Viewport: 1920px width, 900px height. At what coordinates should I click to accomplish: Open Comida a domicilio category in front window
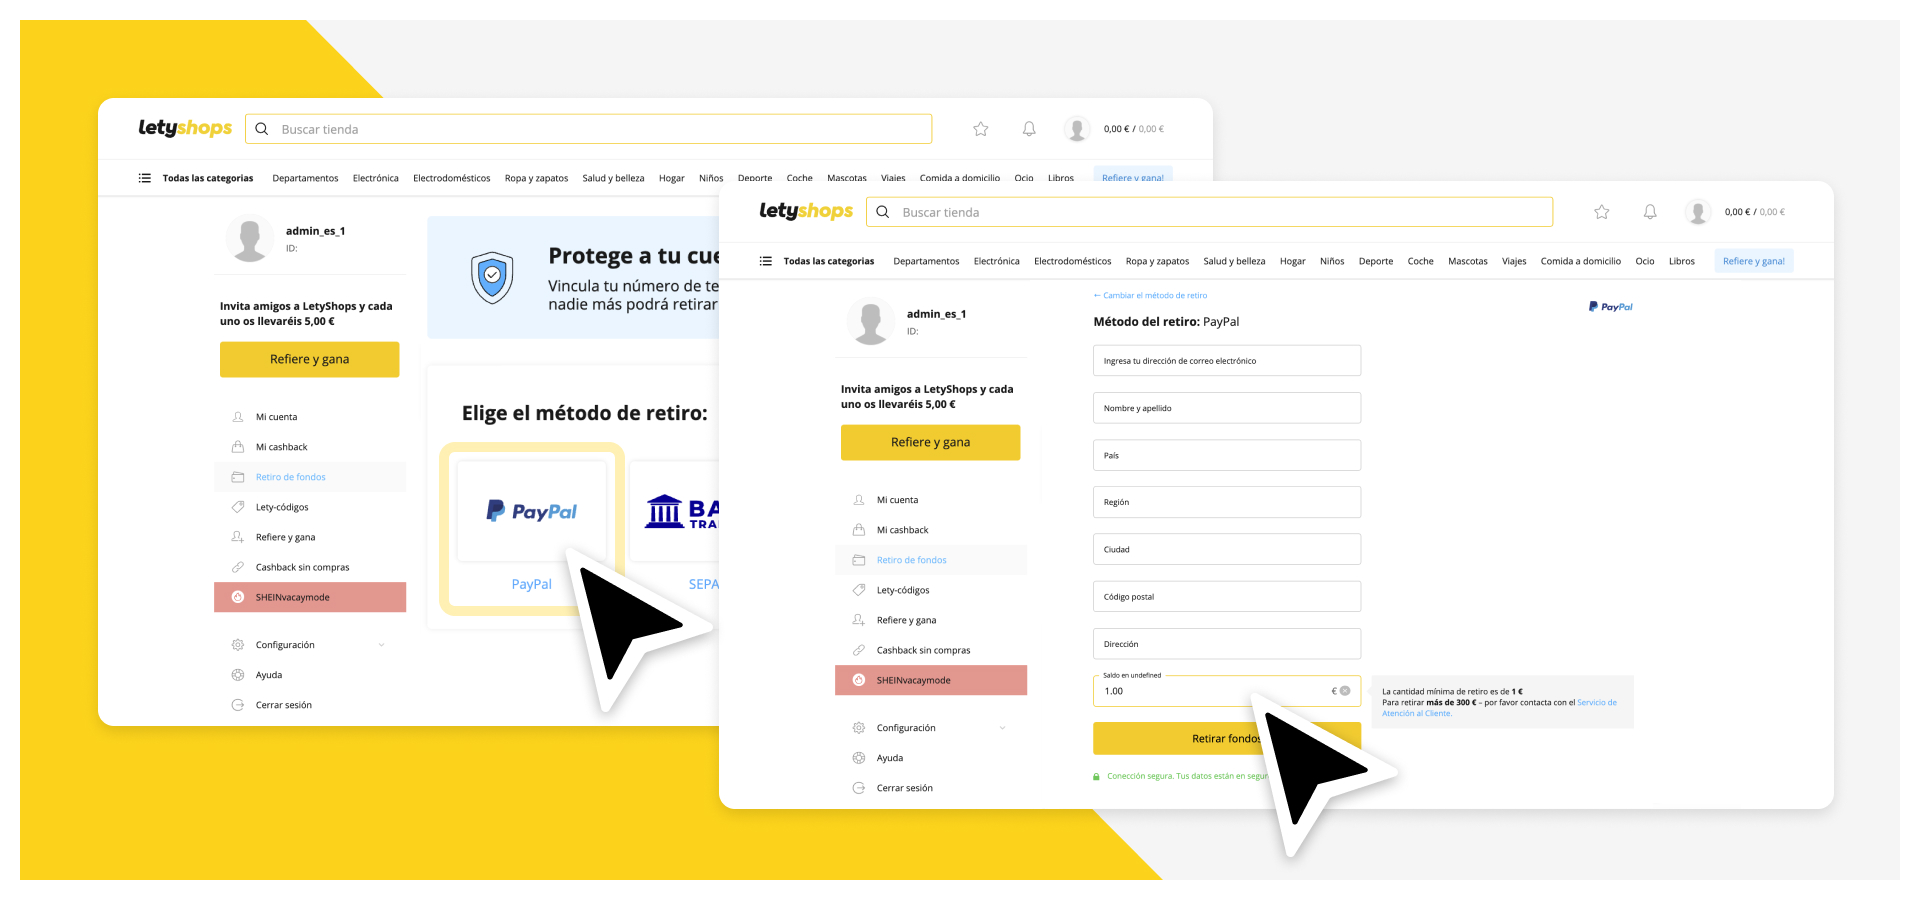tap(1580, 261)
